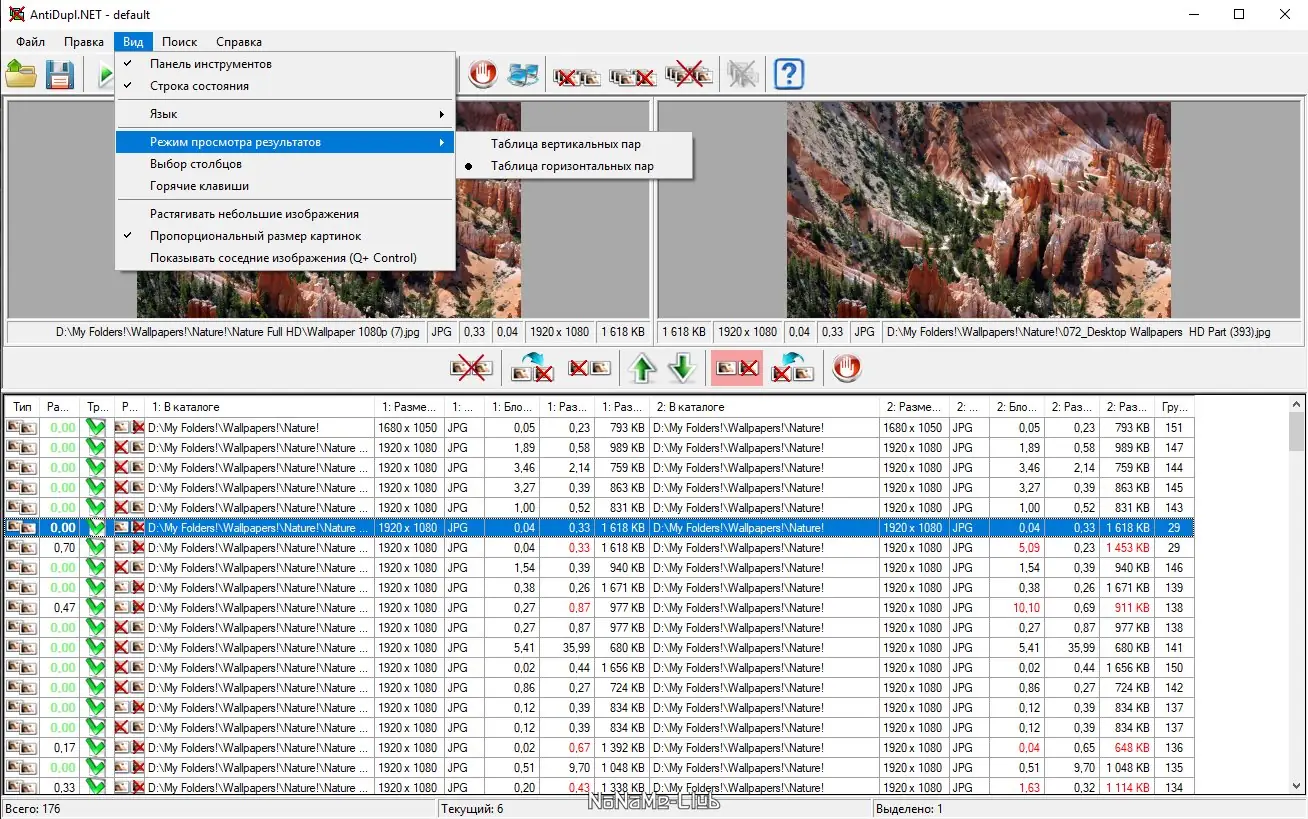Choose 'Выбор столбцов' from the menu
The height and width of the screenshot is (819, 1308).
tap(285, 164)
